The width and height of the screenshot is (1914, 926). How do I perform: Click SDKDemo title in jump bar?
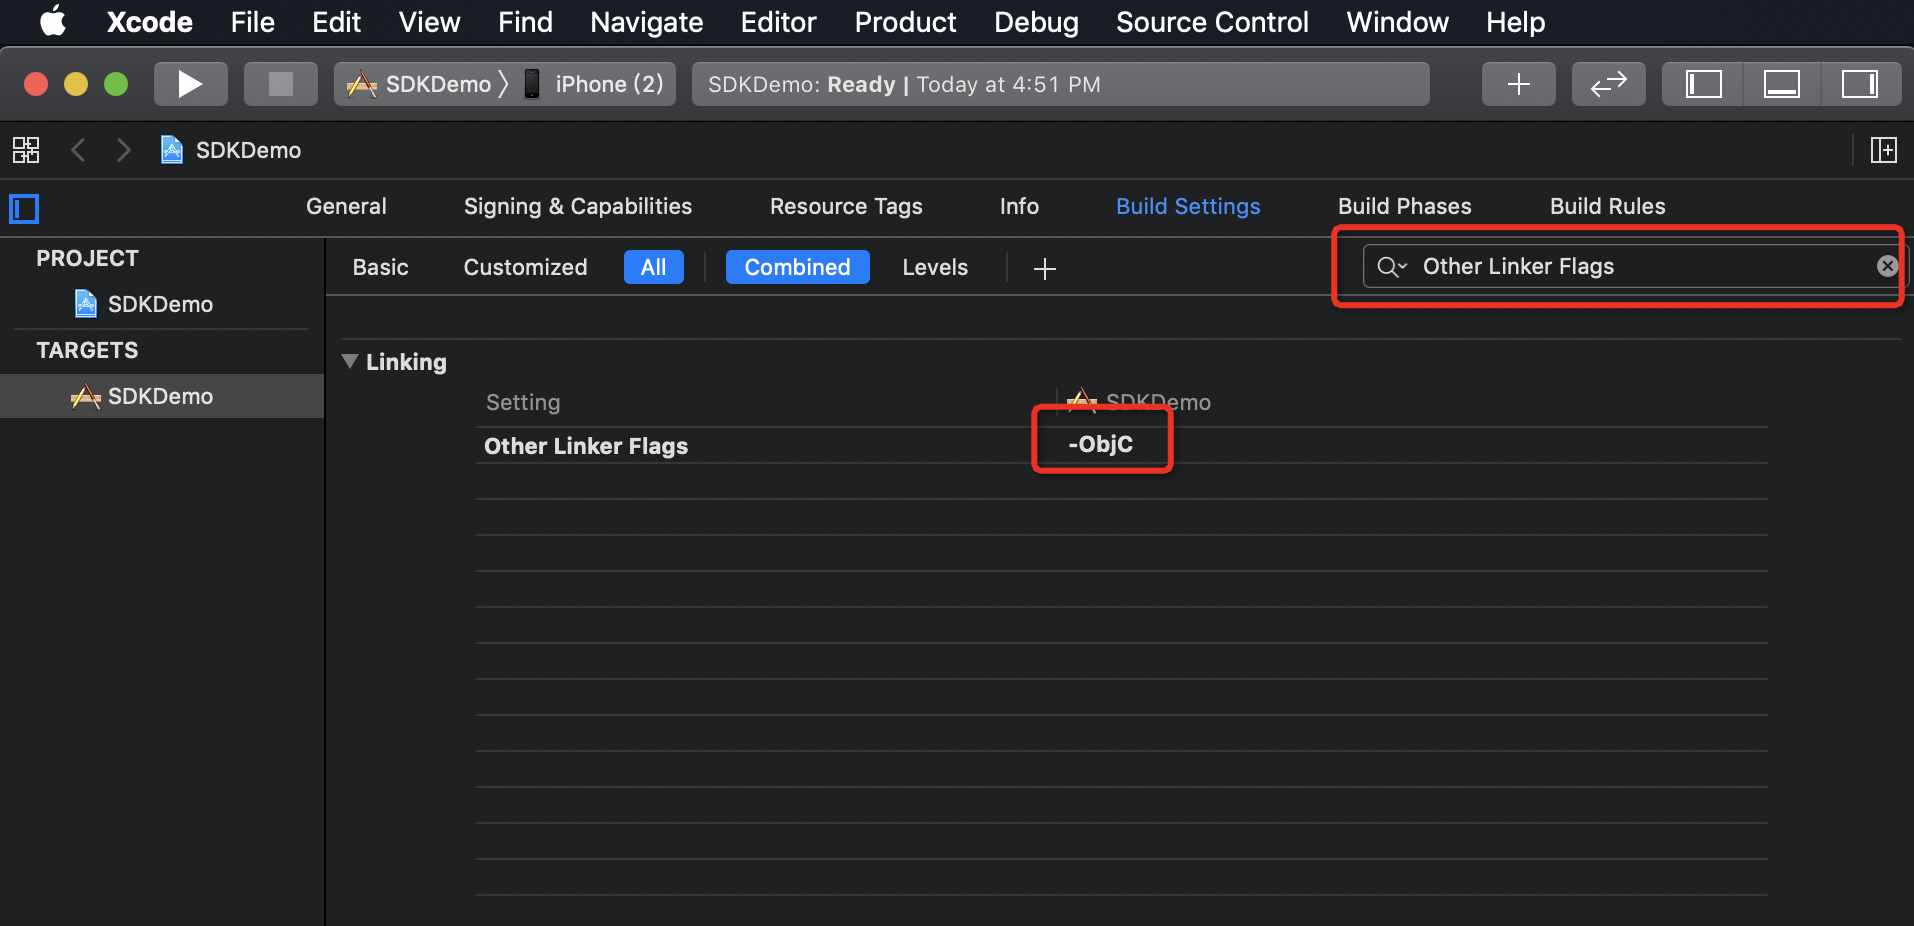click(x=248, y=150)
